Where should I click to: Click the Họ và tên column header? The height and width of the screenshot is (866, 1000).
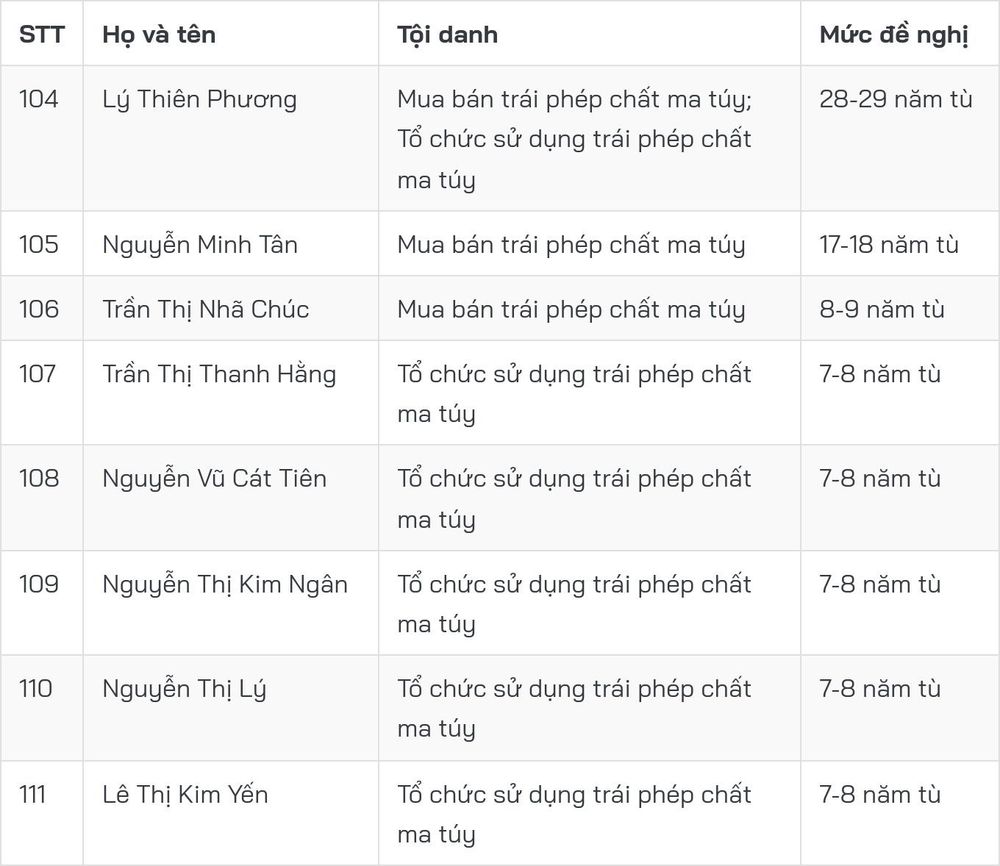pyautogui.click(x=159, y=34)
